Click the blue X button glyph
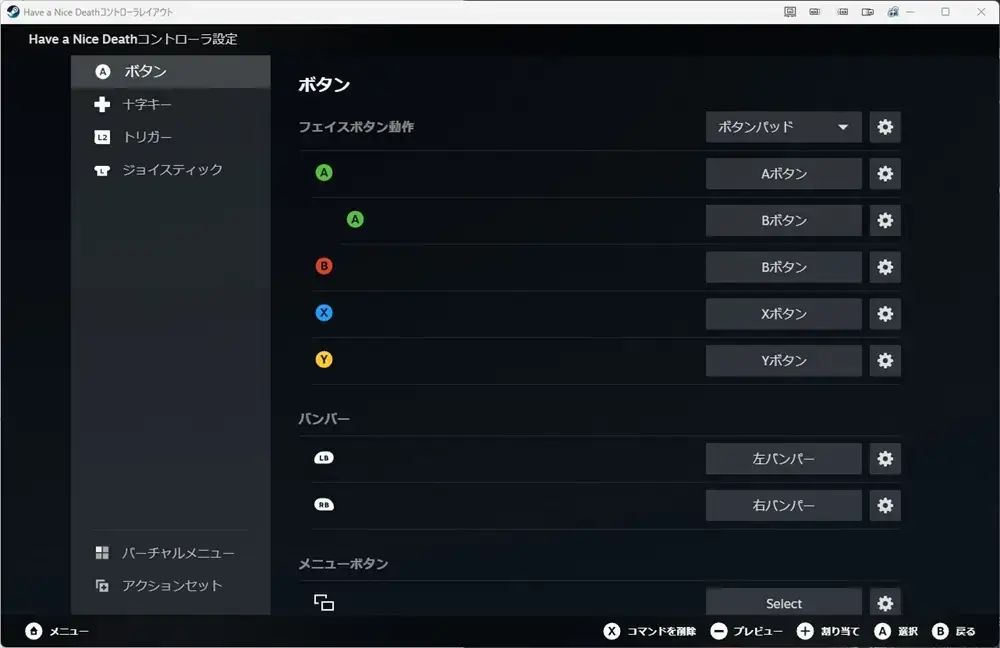The image size is (1000, 648). click(x=324, y=313)
